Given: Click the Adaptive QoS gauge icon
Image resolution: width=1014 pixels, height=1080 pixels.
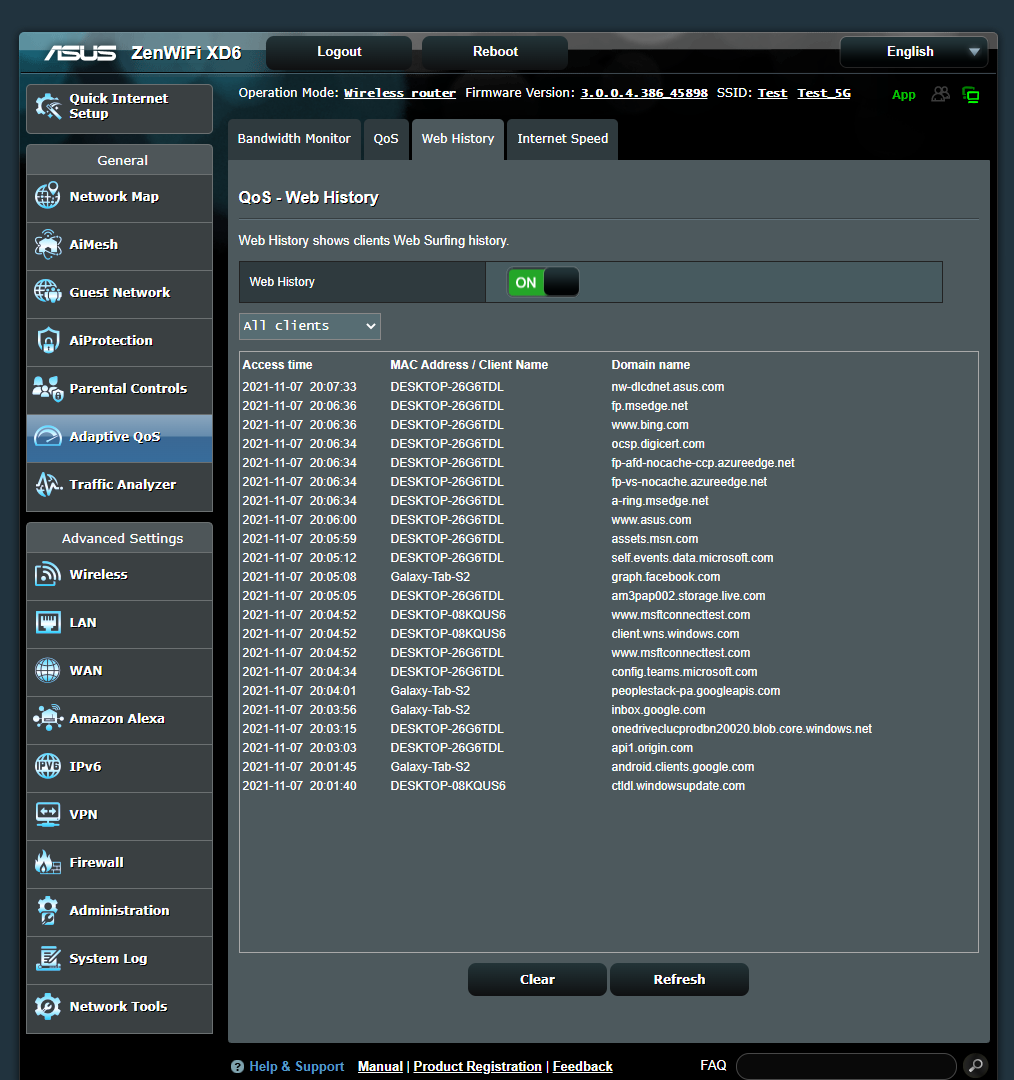Looking at the screenshot, I should click(48, 436).
